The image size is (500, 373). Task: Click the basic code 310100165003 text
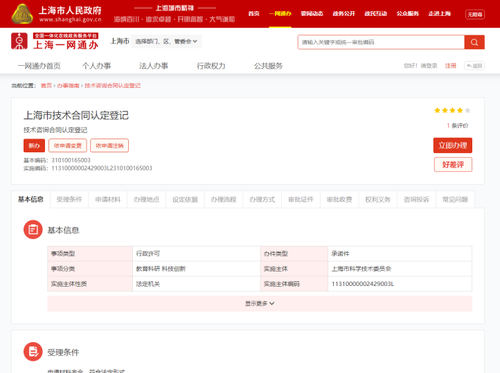click(x=71, y=160)
